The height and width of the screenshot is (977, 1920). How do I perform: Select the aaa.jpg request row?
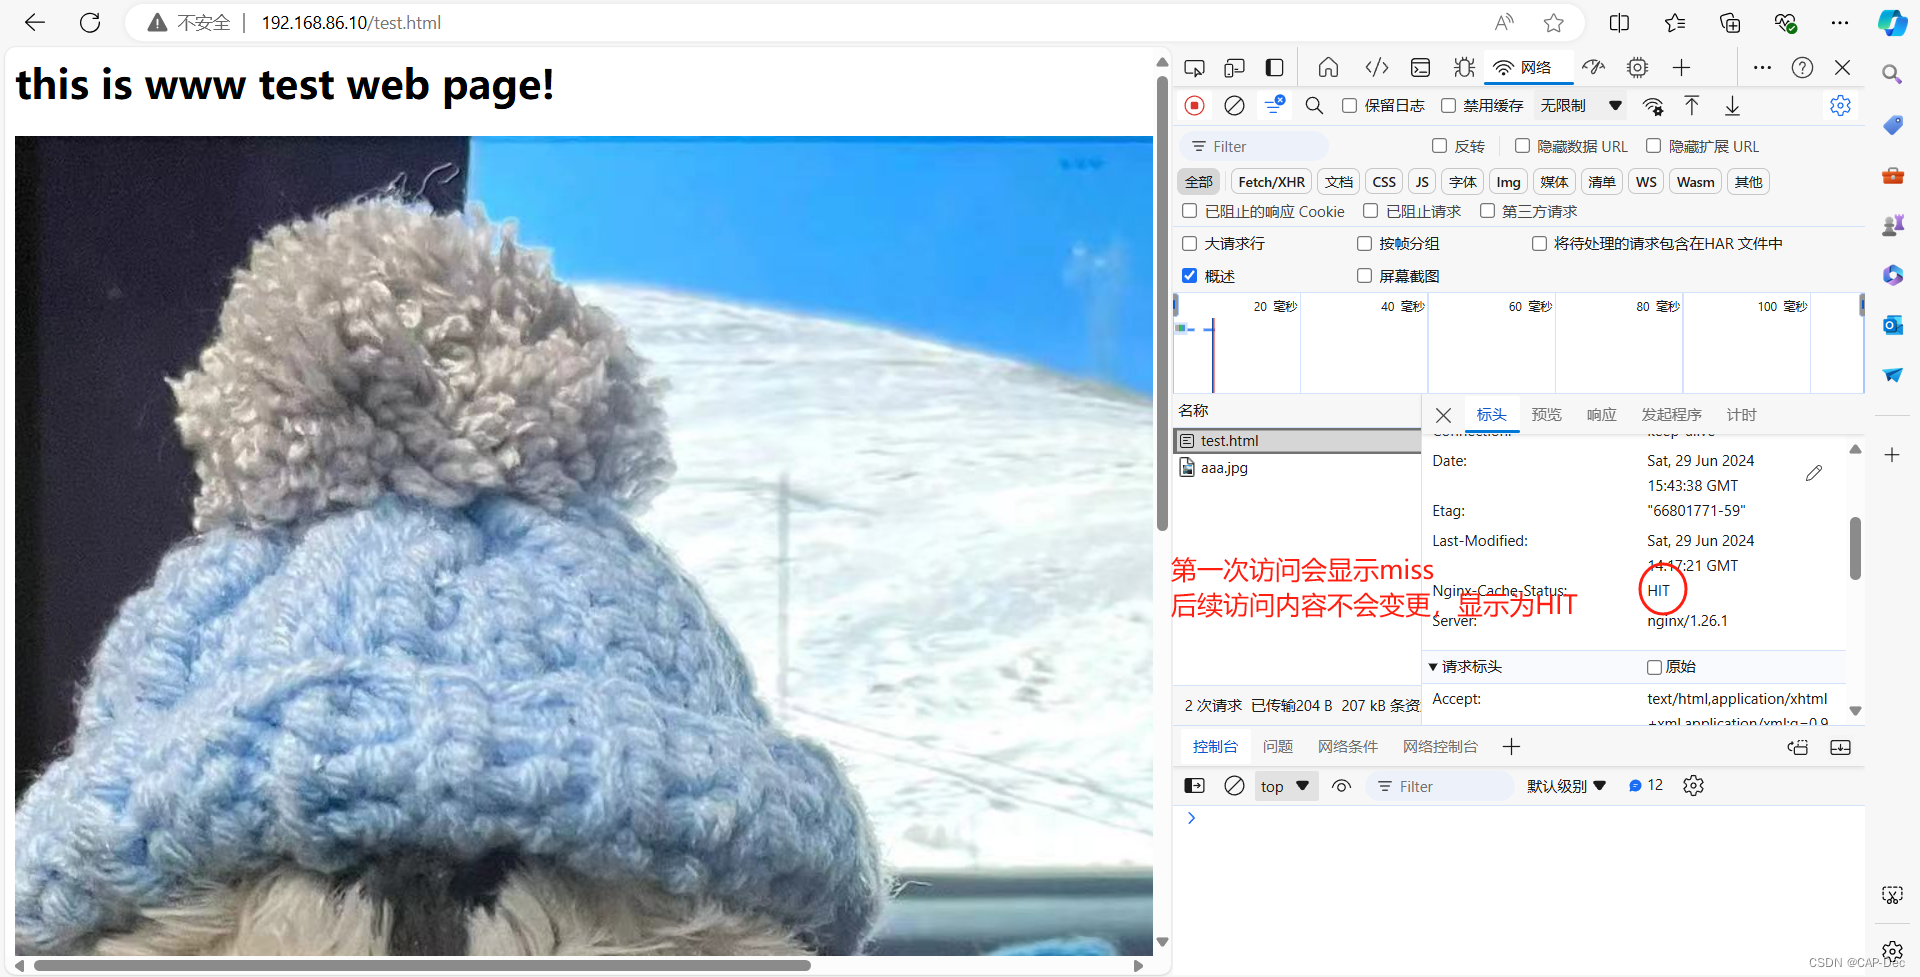1297,467
